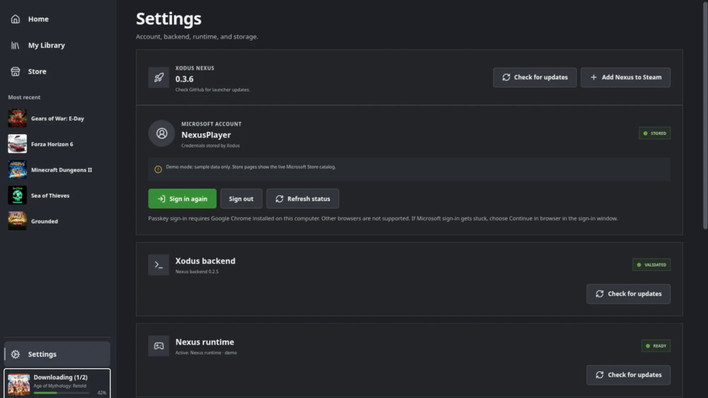
Task: Check for updates for Nexus runtime
Action: point(628,375)
